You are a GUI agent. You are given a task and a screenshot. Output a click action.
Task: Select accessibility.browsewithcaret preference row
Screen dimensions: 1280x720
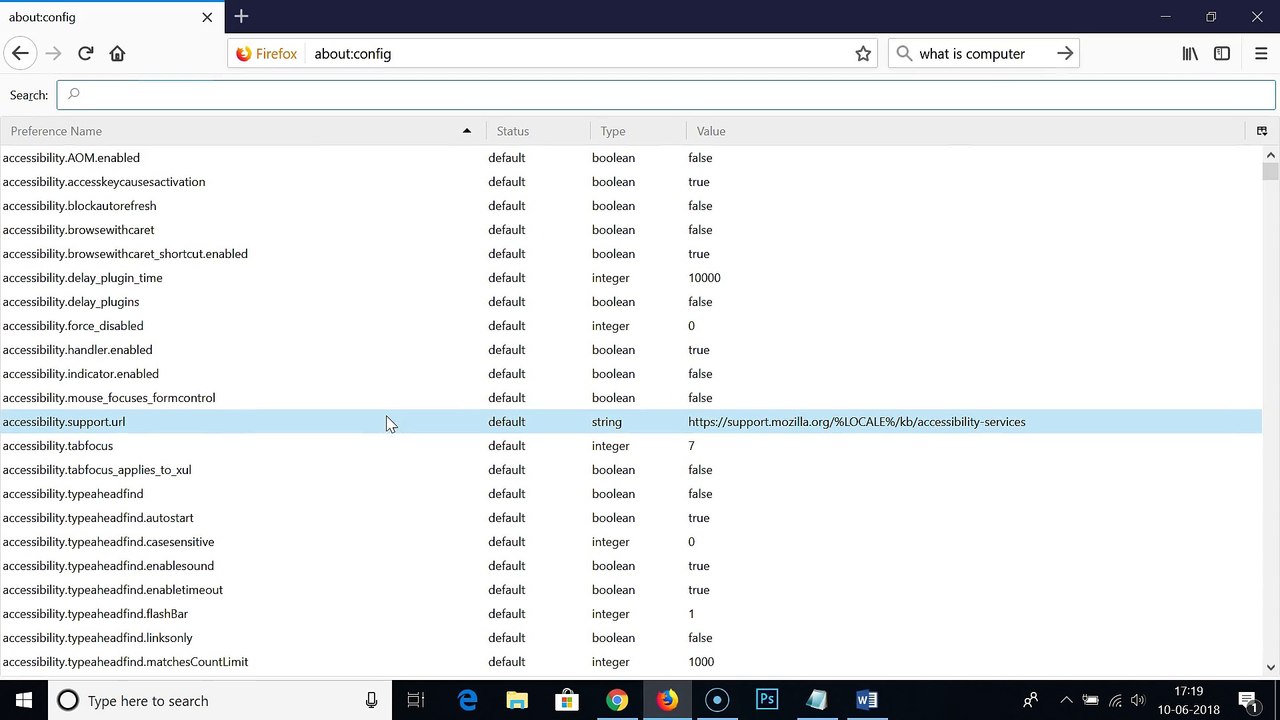click(631, 230)
